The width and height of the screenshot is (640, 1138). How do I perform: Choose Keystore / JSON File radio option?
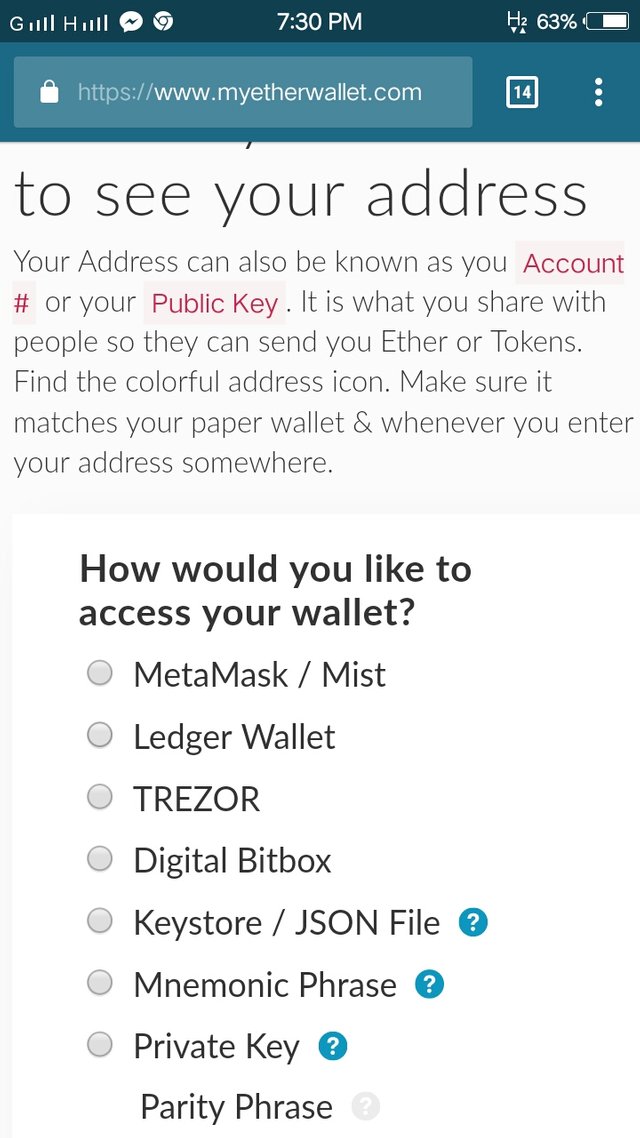(x=100, y=921)
